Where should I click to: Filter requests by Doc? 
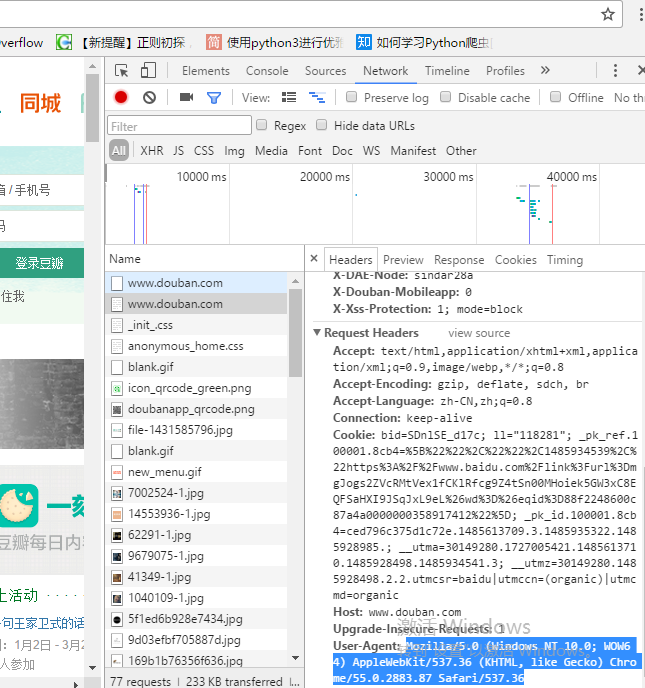click(x=342, y=150)
